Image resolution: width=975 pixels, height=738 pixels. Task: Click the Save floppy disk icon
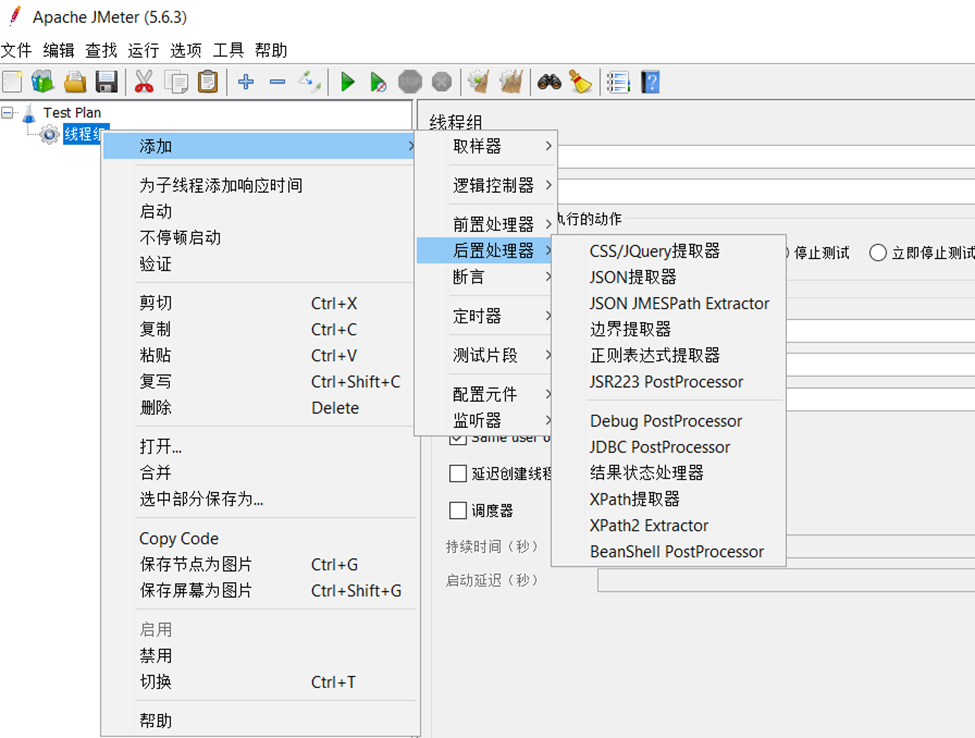click(107, 81)
